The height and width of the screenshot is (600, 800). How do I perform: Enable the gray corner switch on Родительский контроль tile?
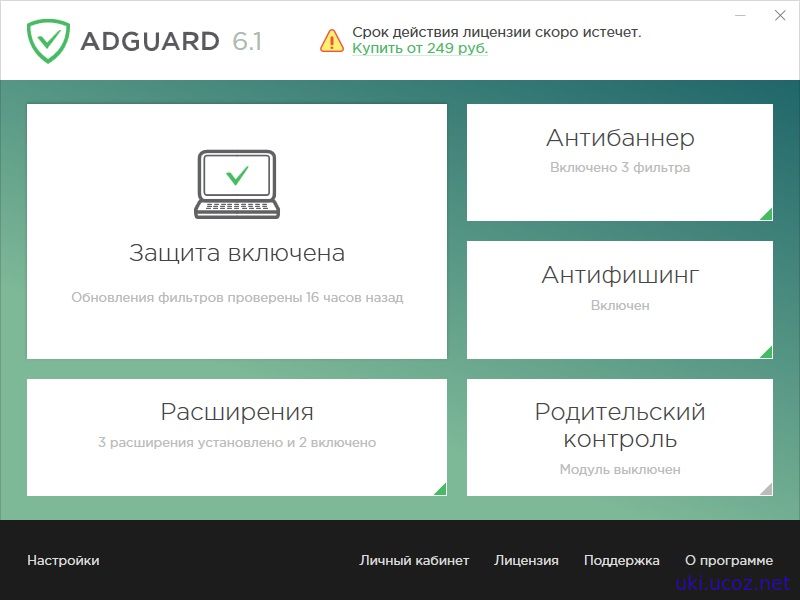(766, 489)
